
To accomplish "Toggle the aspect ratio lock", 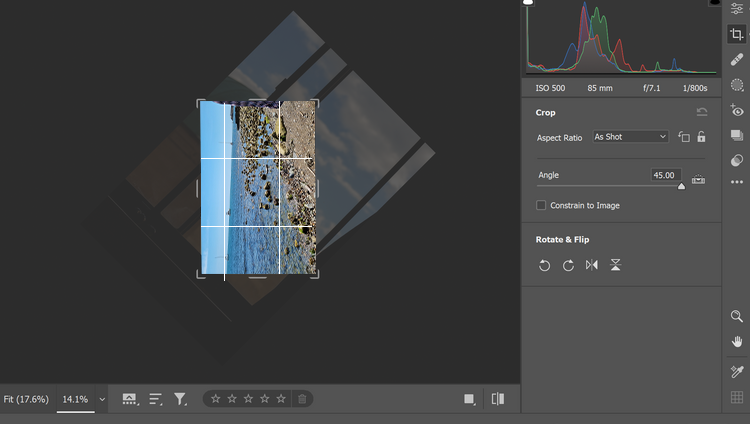I will pos(701,137).
